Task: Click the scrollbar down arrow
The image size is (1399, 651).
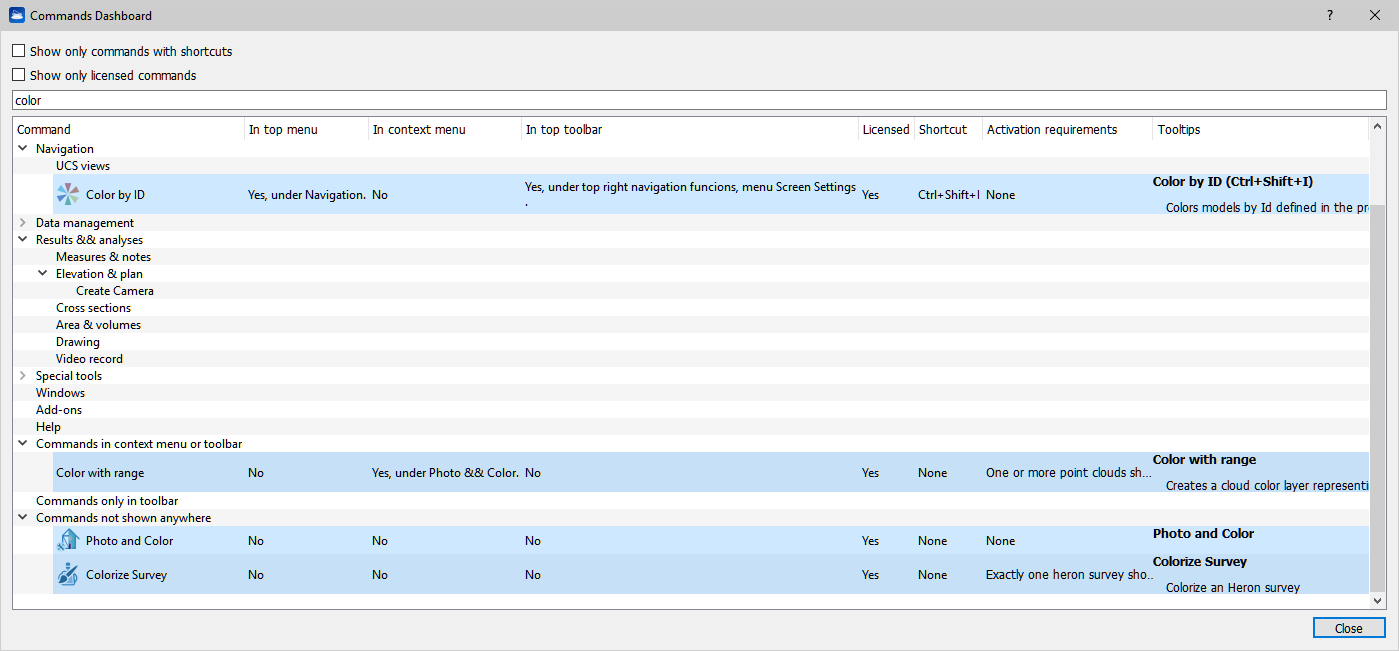Action: click(1377, 601)
